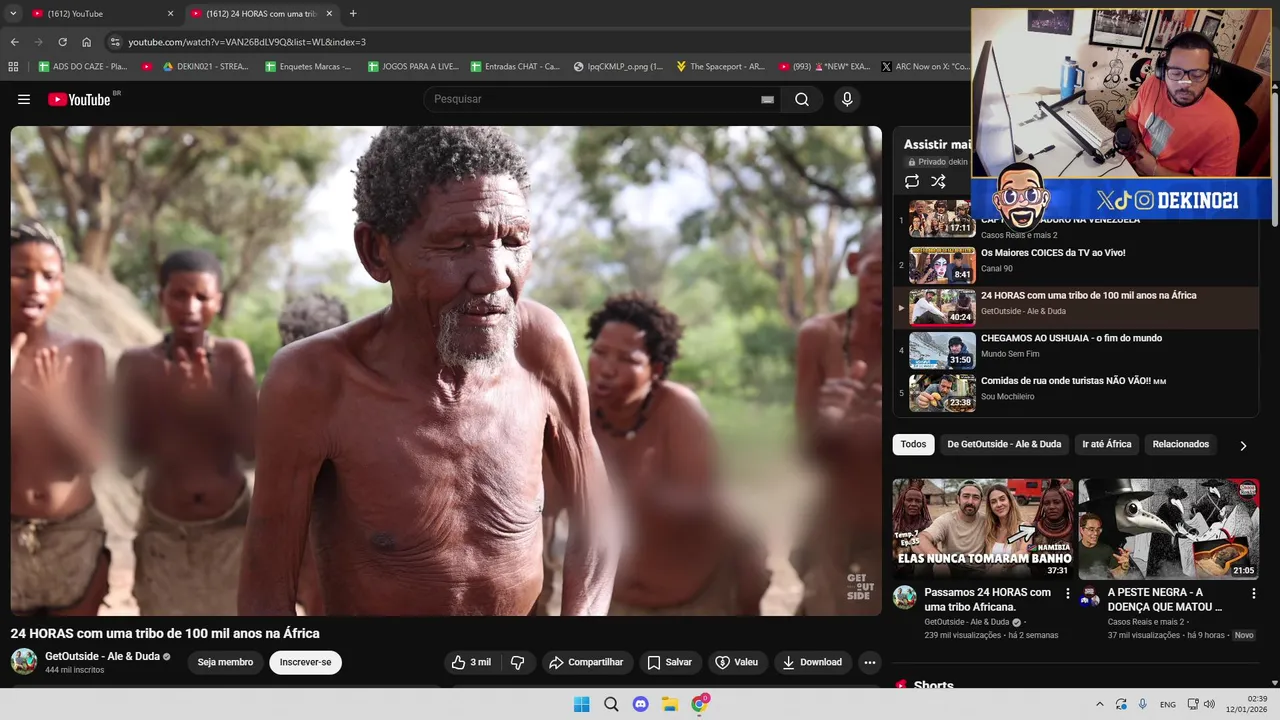Like the video with thumbs up
The width and height of the screenshot is (1280, 720).
(x=472, y=662)
